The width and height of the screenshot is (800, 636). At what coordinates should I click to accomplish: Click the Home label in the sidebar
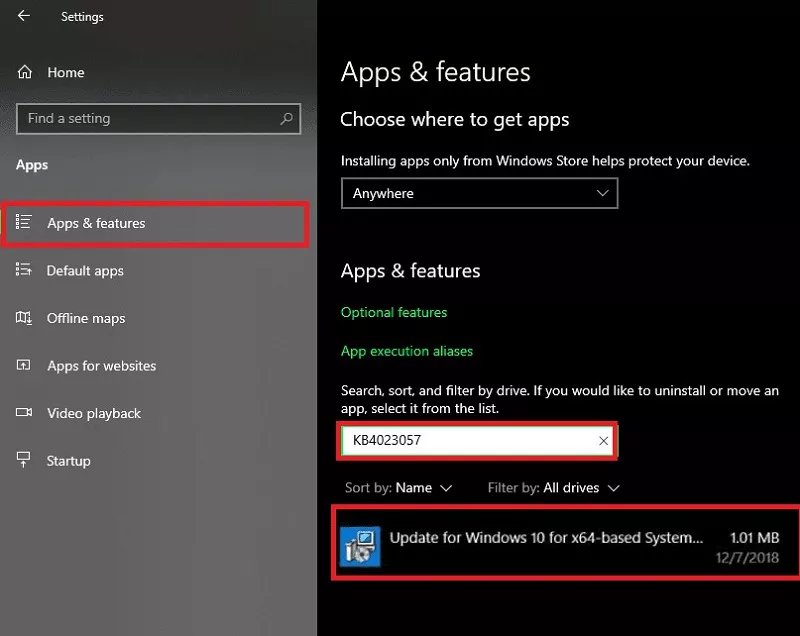[66, 72]
